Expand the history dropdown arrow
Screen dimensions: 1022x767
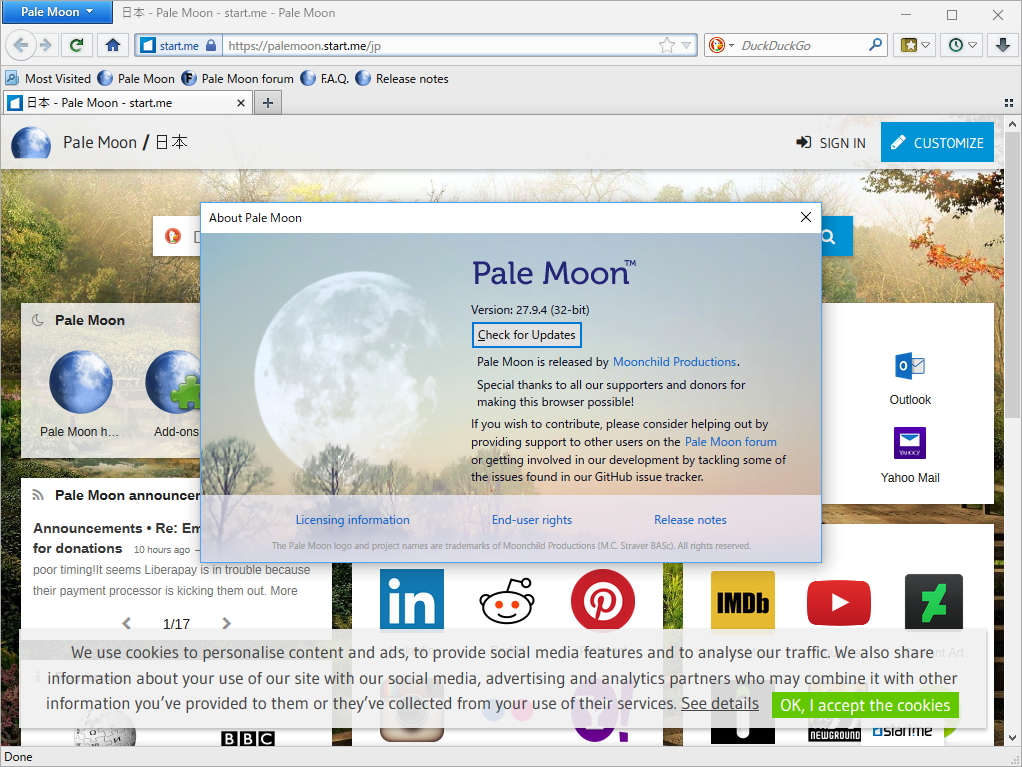pyautogui.click(x=969, y=45)
